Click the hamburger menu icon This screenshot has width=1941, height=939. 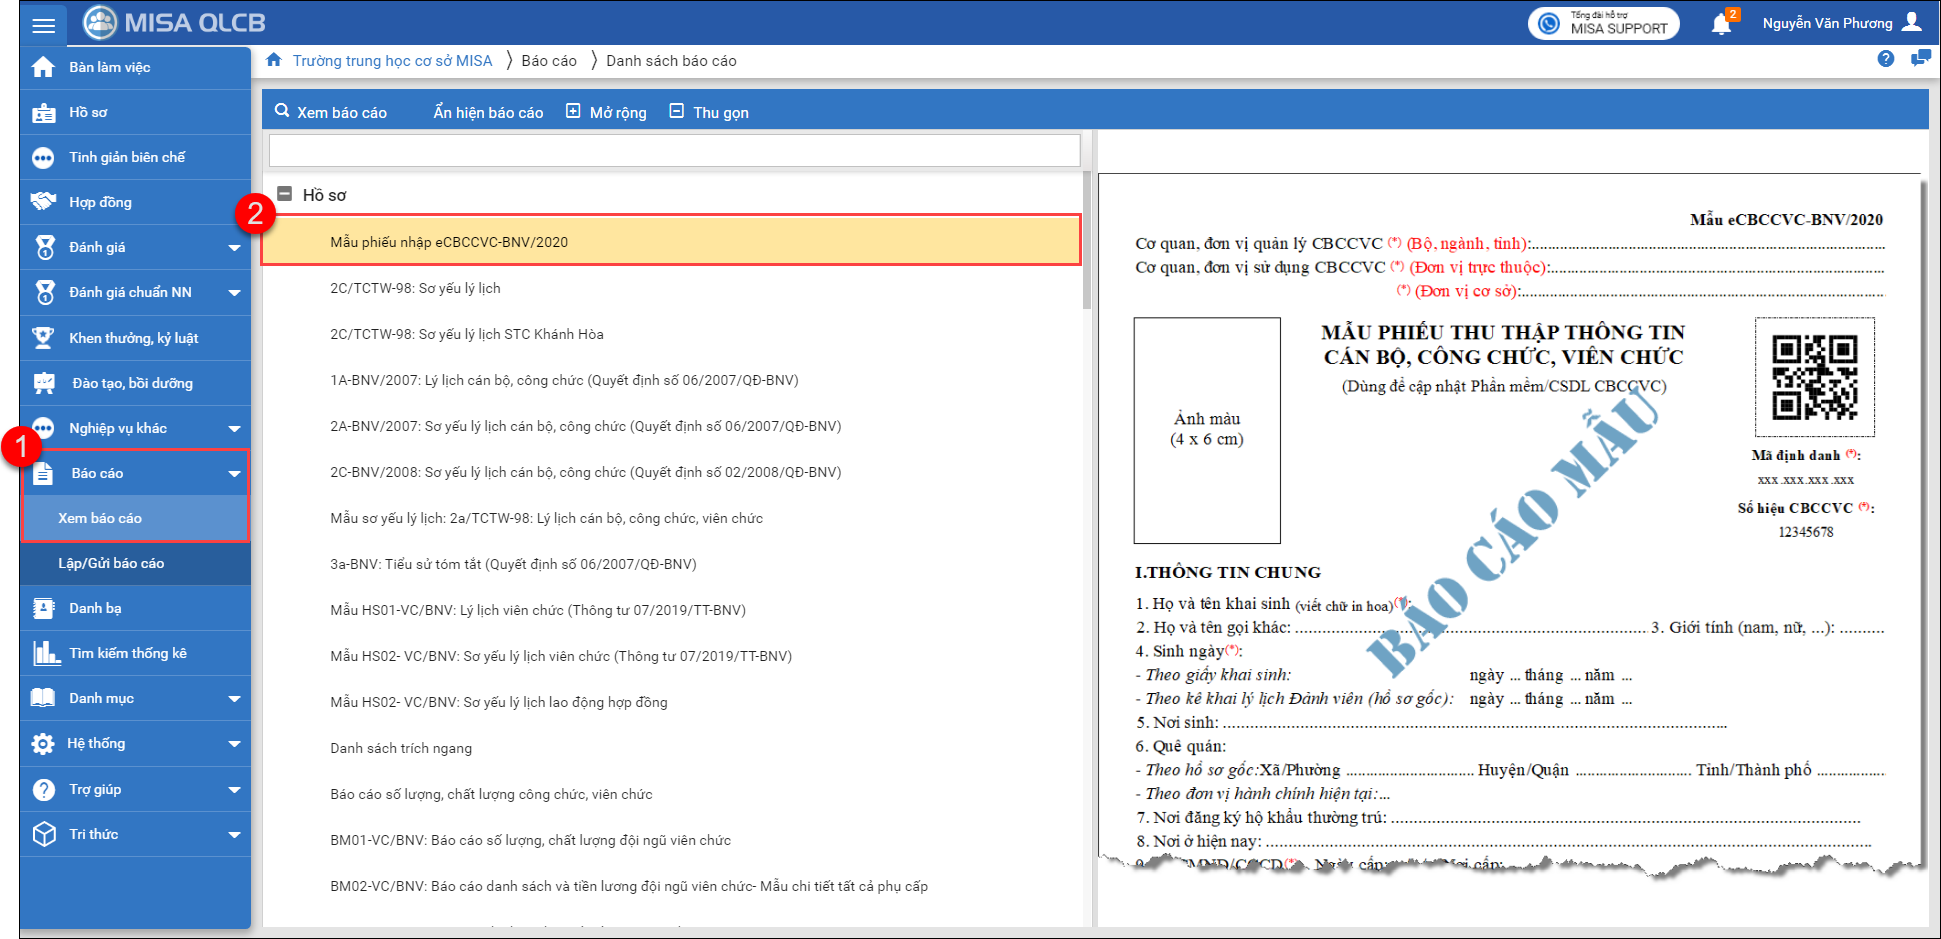(x=43, y=25)
